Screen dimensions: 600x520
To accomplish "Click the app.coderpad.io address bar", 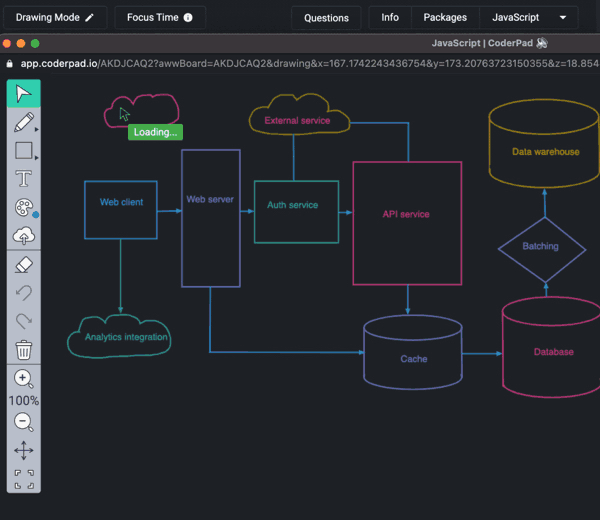I will coord(300,61).
